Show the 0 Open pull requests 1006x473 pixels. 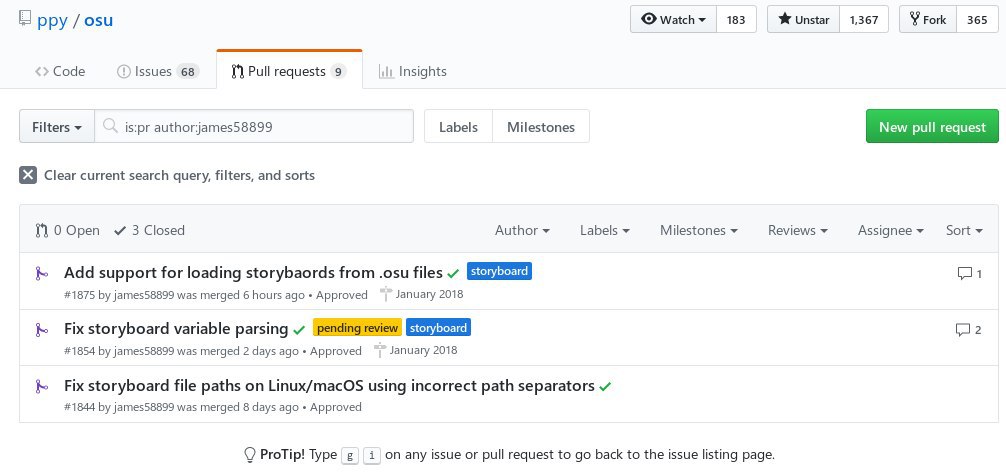pos(67,230)
